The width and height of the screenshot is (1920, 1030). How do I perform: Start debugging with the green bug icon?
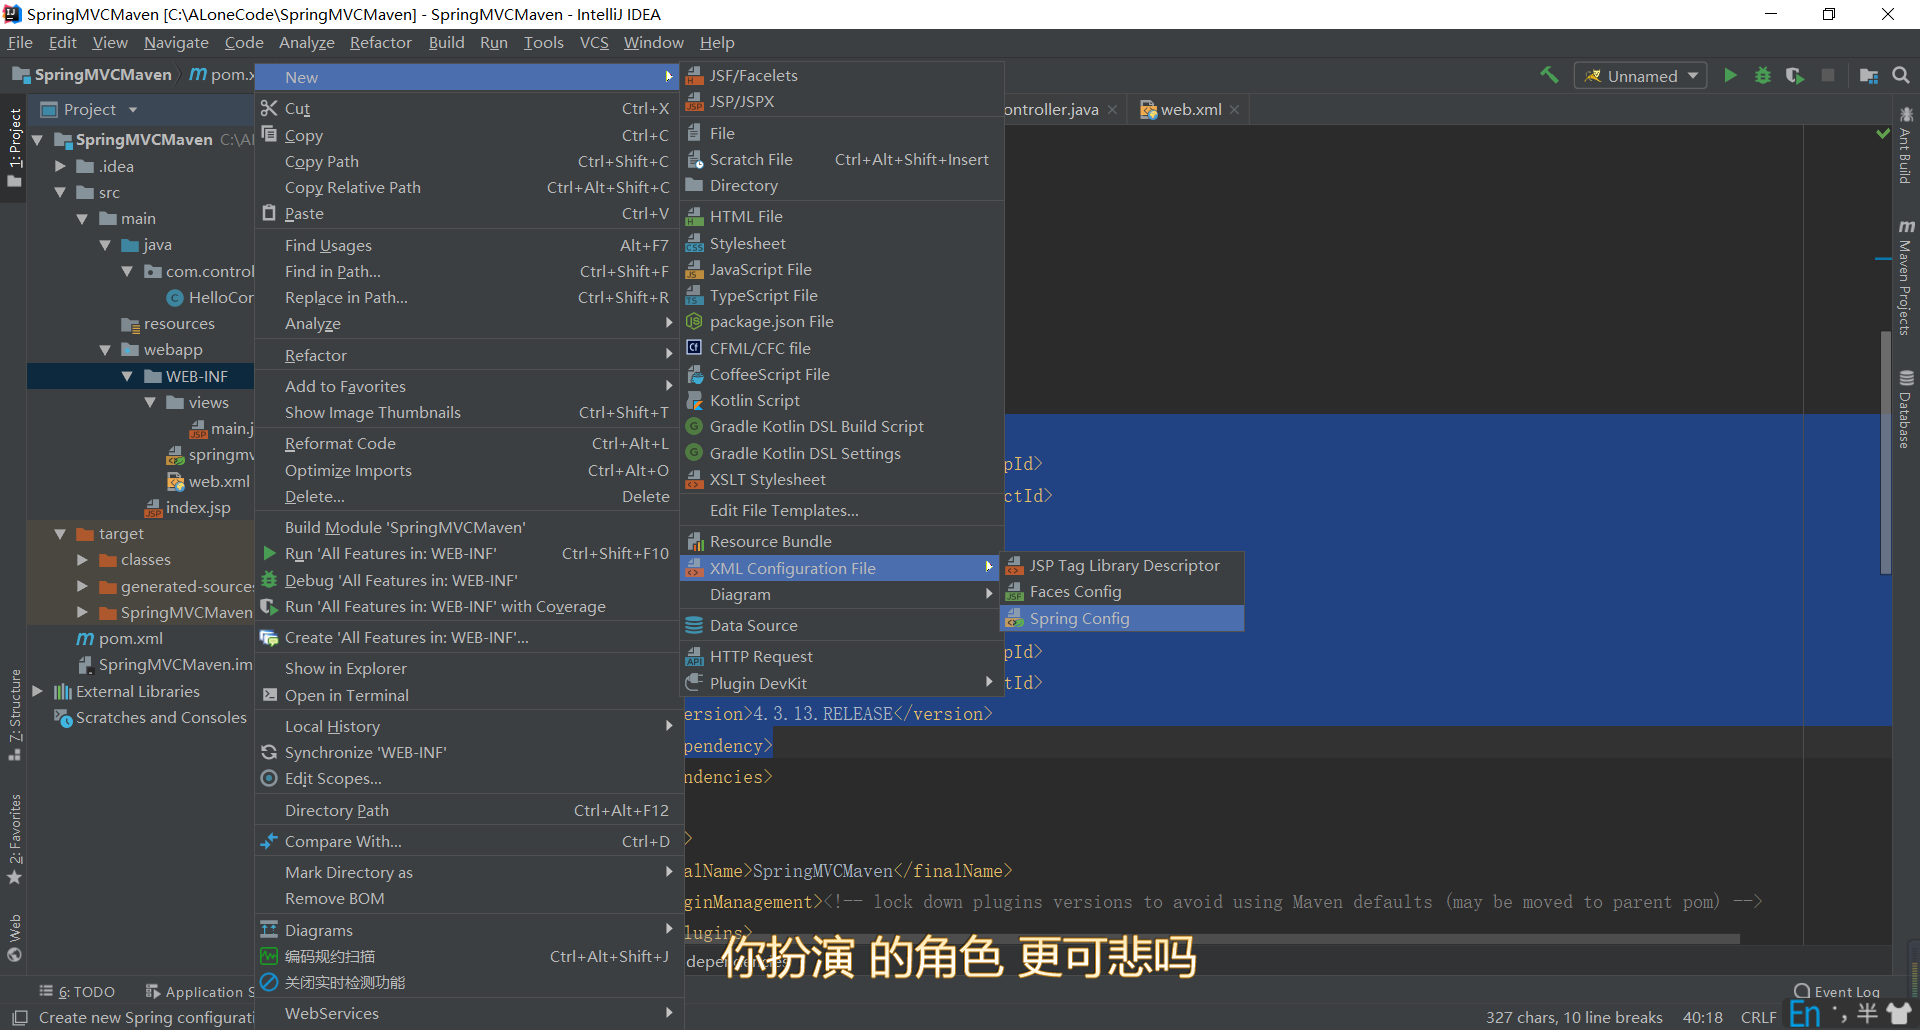click(x=1763, y=75)
